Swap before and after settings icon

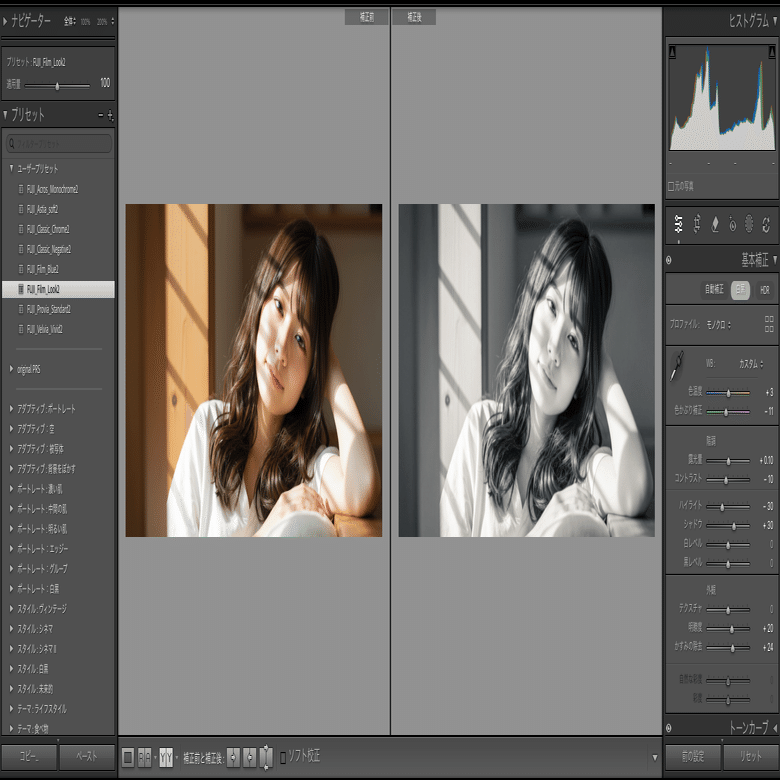click(266, 758)
